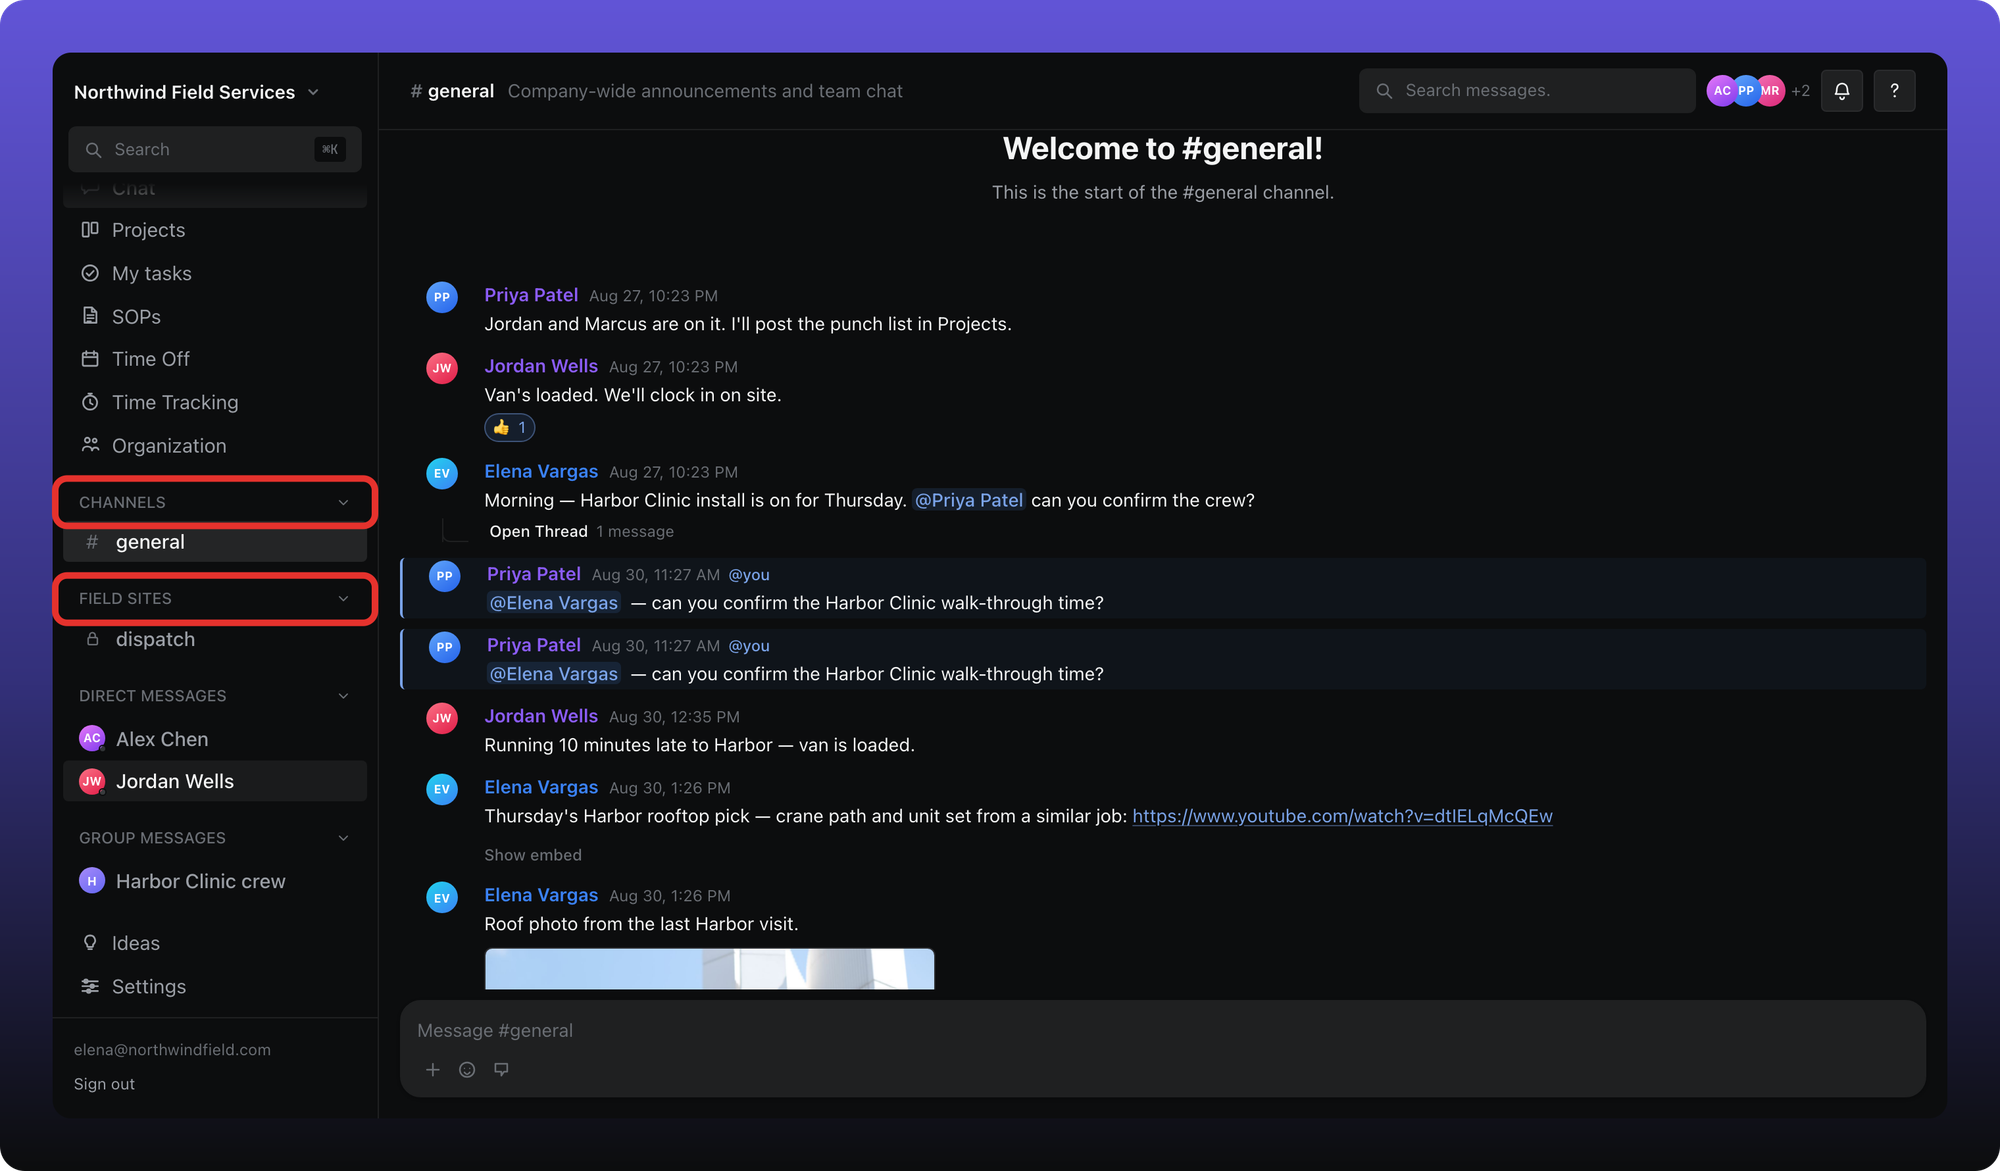Click the attach plus icon in composer
The height and width of the screenshot is (1171, 2000).
[433, 1070]
